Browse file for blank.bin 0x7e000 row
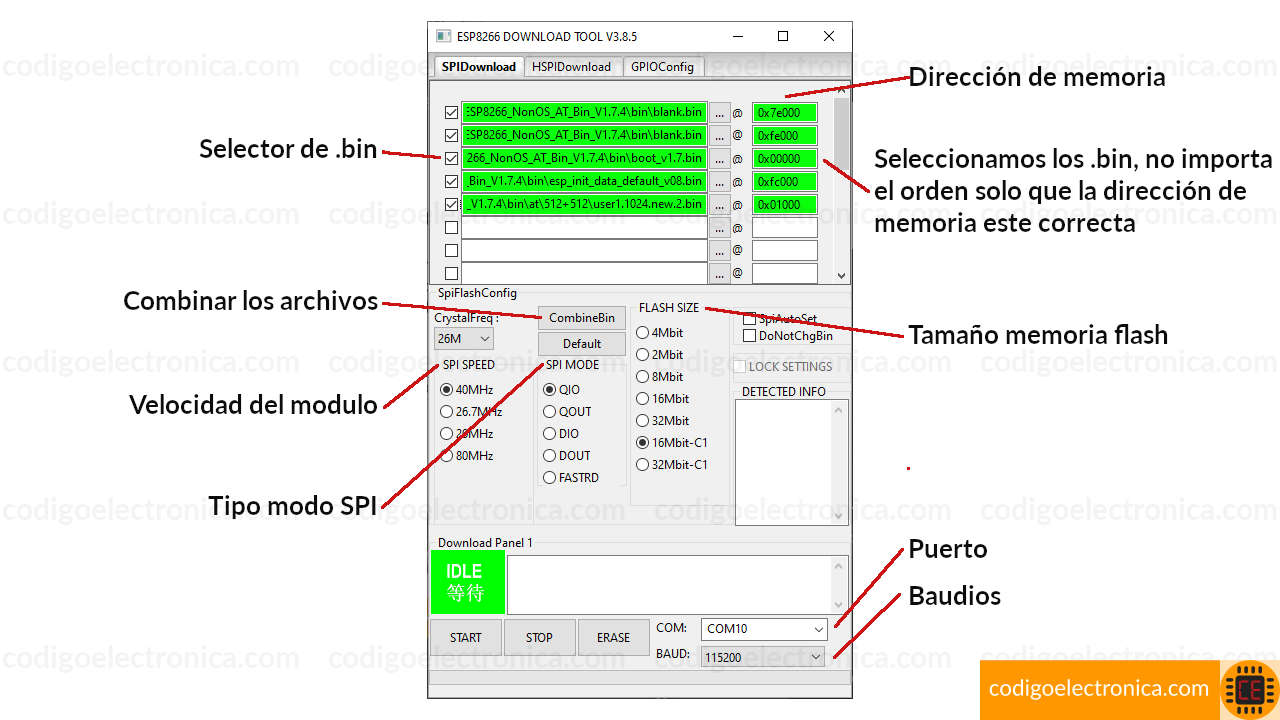 [x=720, y=112]
